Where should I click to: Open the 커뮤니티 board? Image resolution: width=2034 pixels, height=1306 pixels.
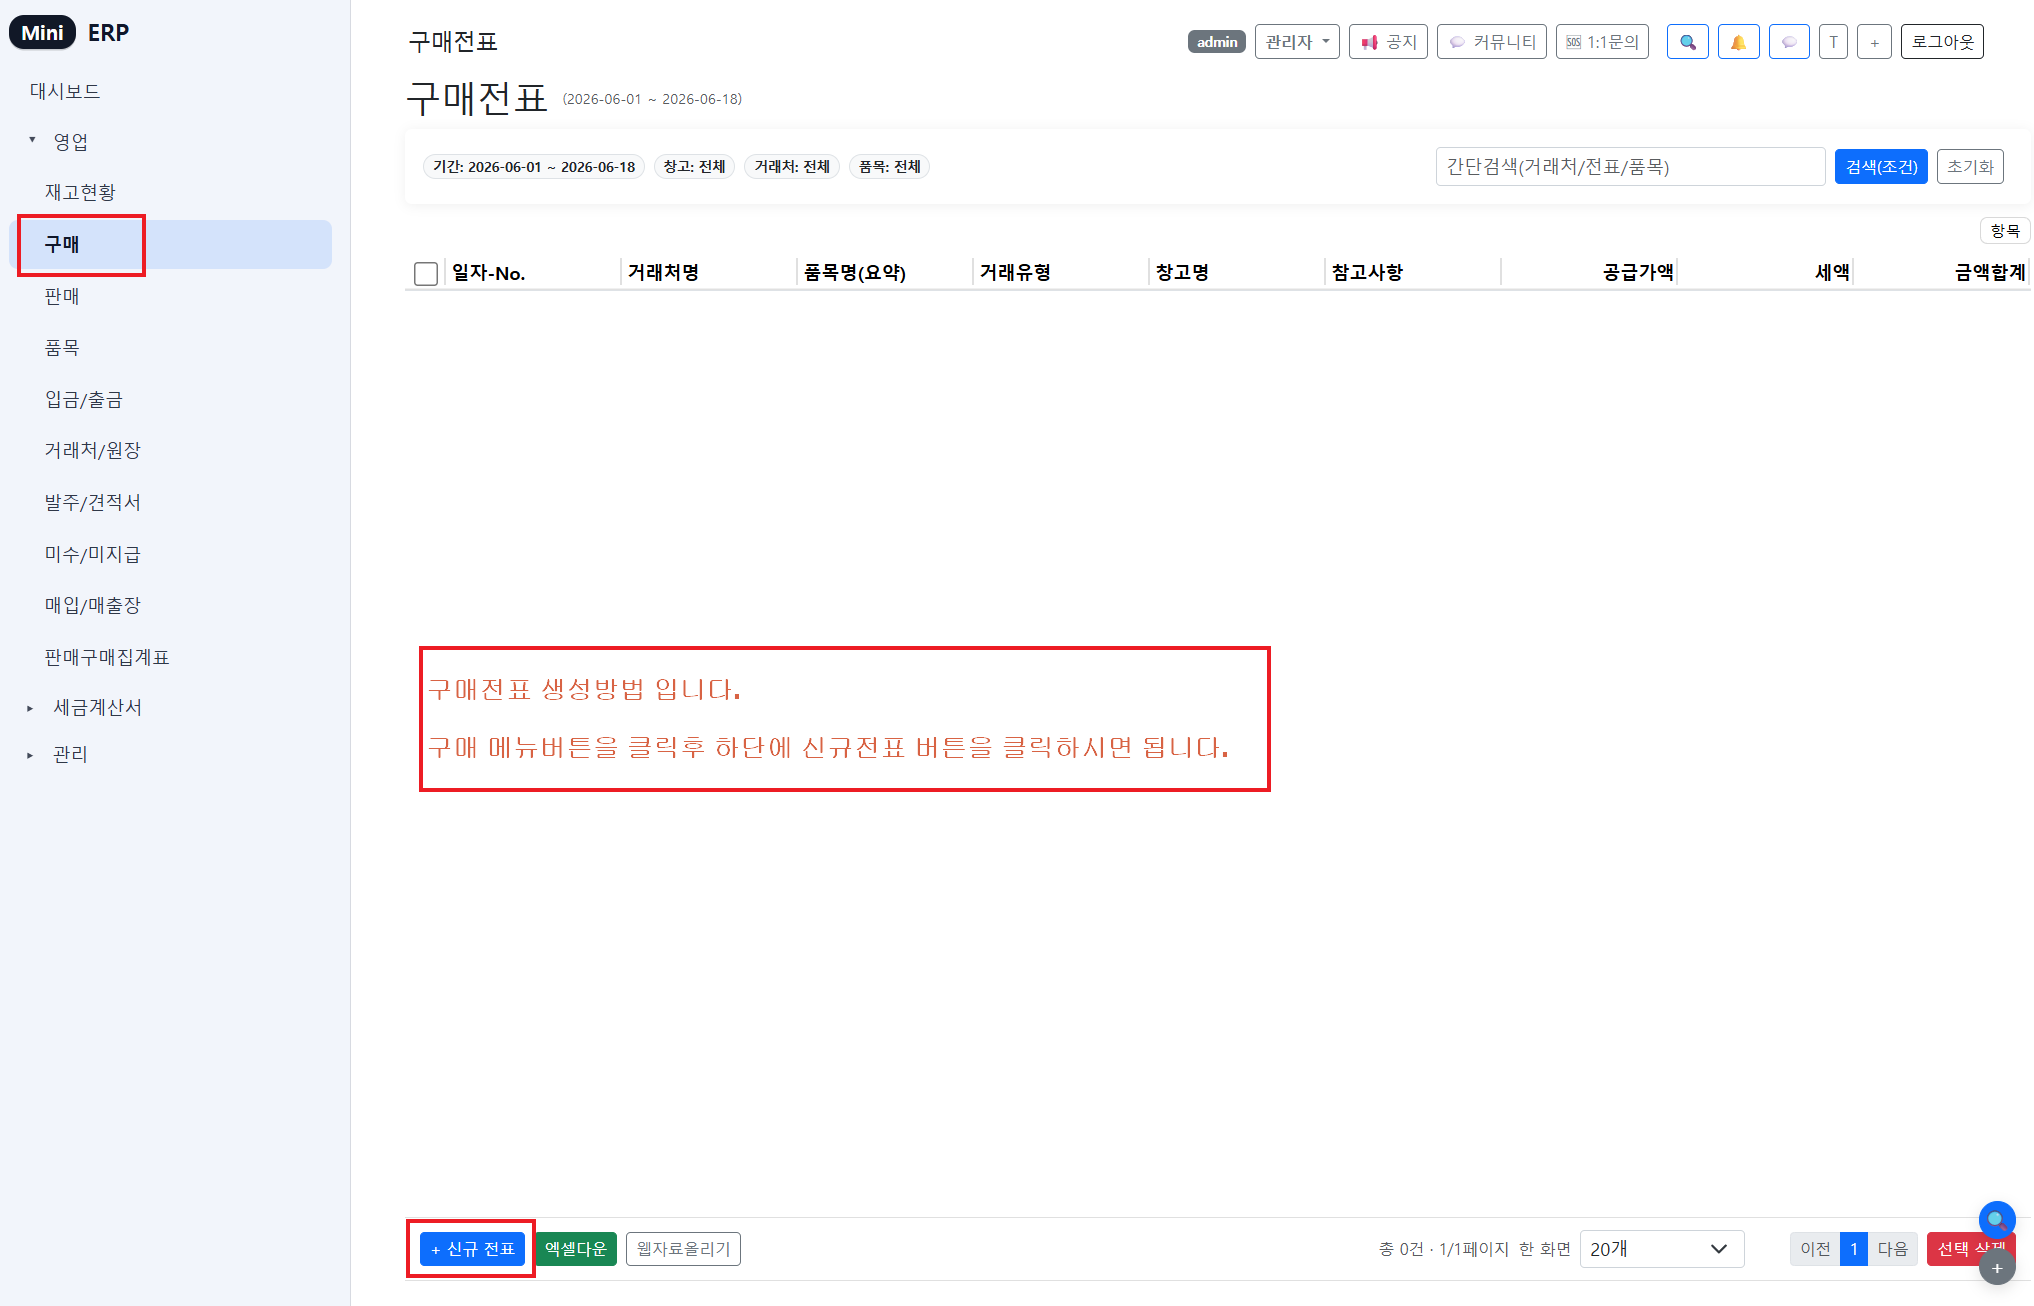(x=1492, y=42)
